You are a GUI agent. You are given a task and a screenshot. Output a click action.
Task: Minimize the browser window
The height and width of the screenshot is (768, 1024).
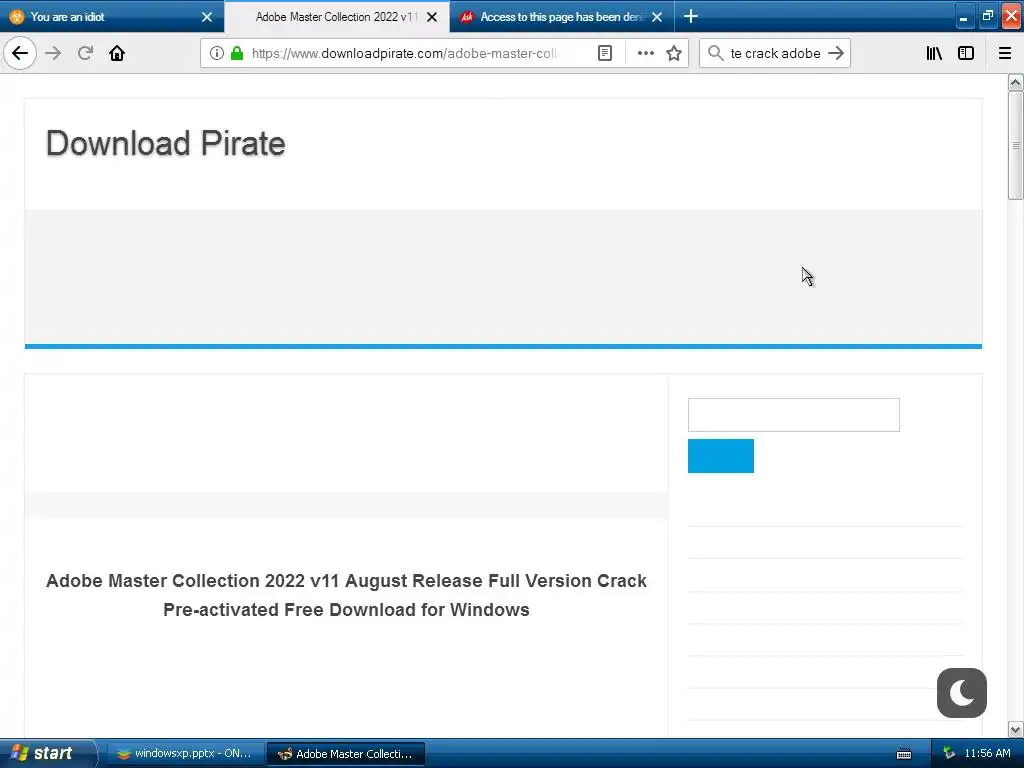(x=963, y=17)
